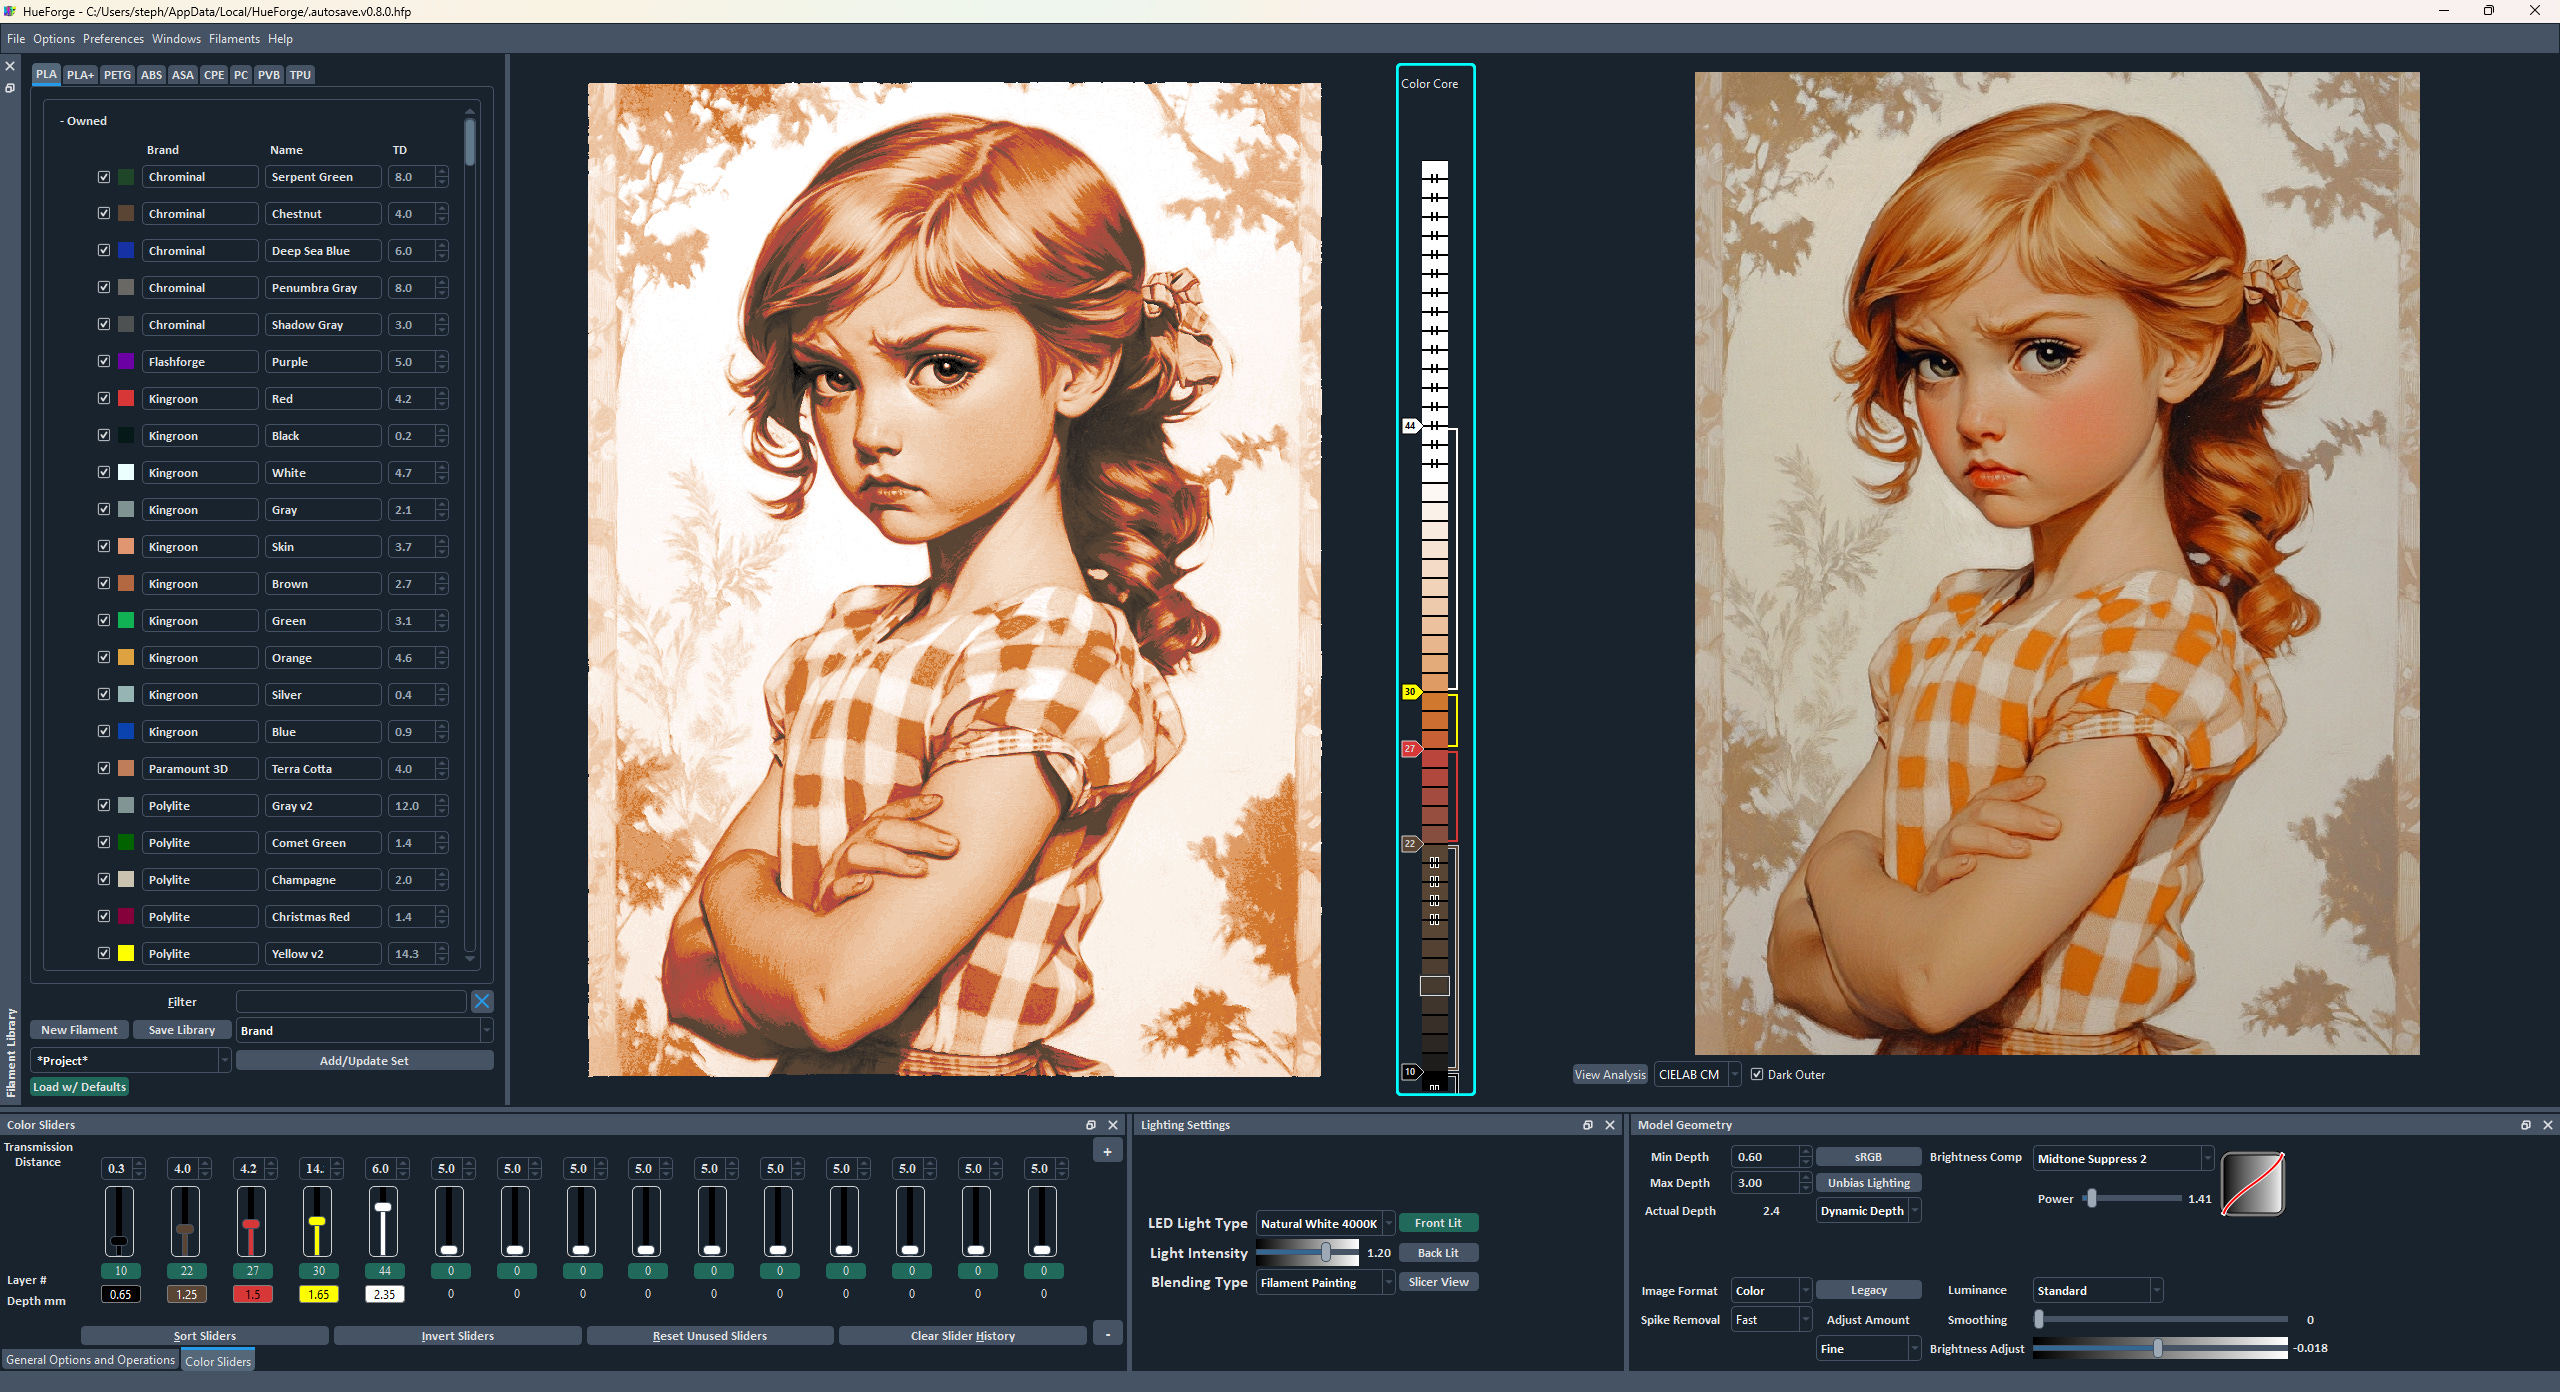Click the Polylite Yellow v2 color swatch

(126, 954)
